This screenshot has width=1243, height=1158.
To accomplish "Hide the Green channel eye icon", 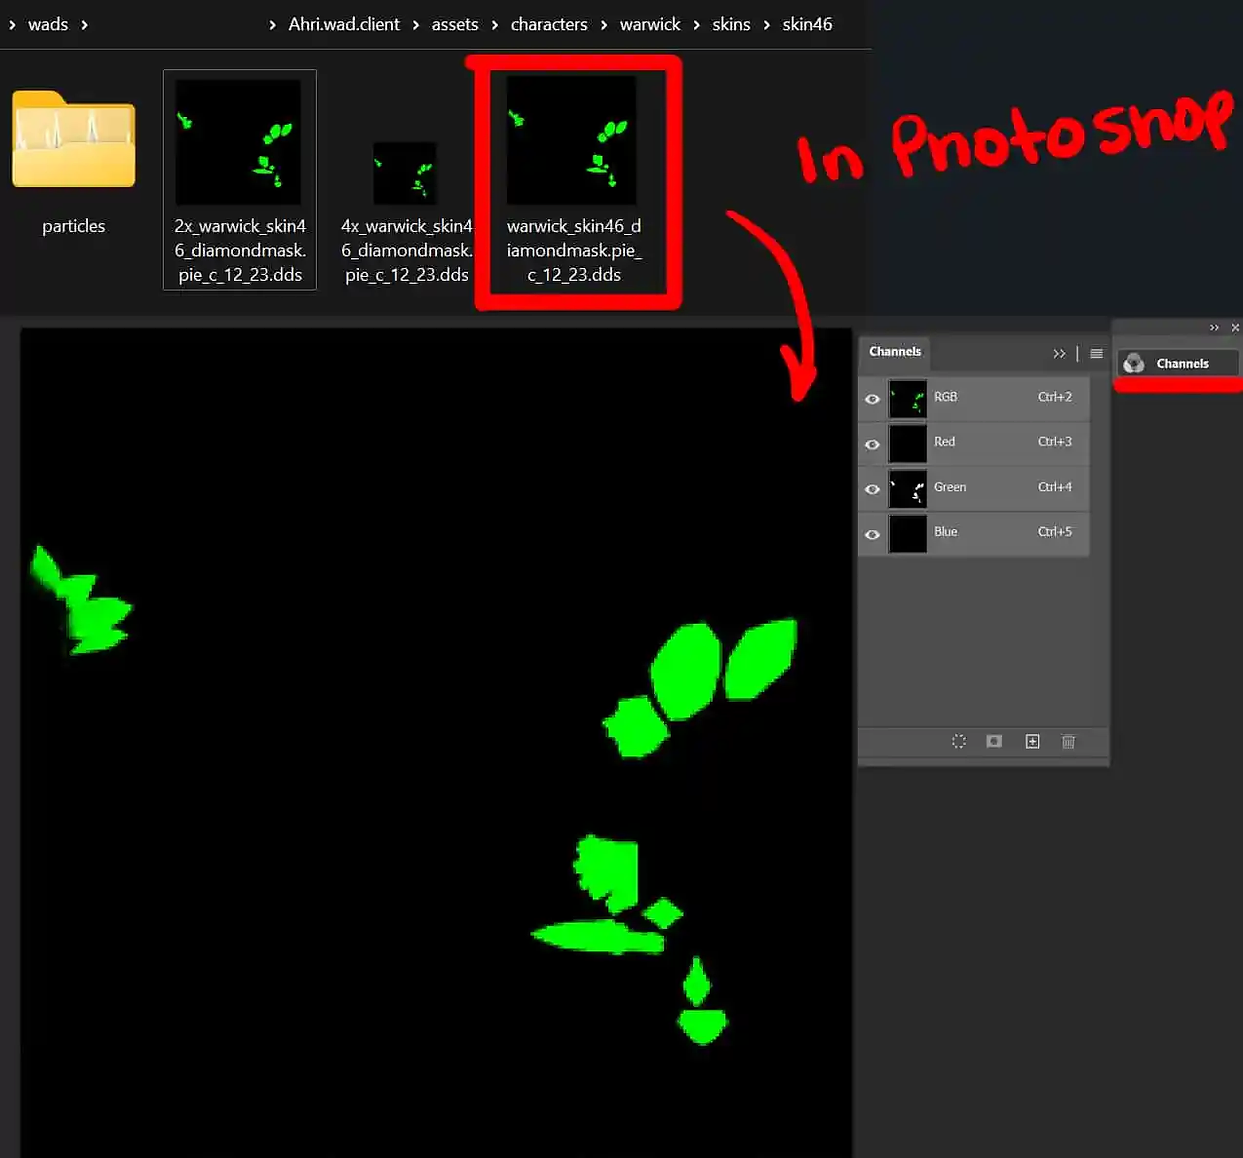I will (x=872, y=489).
